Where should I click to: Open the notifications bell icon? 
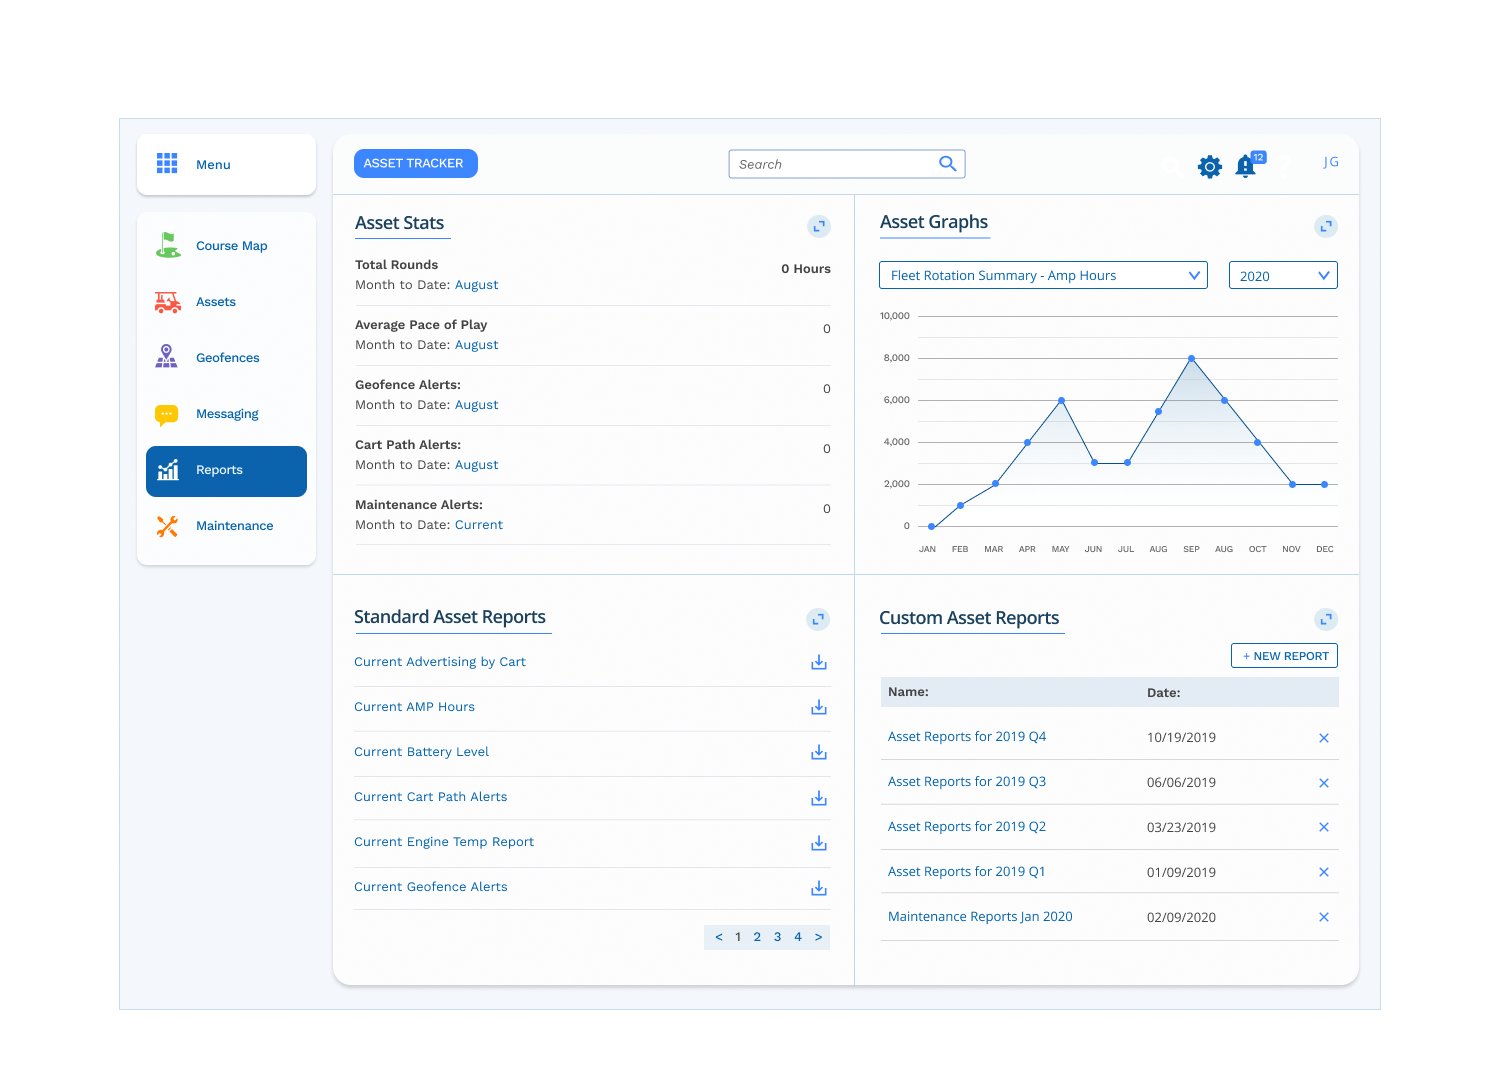point(1246,165)
